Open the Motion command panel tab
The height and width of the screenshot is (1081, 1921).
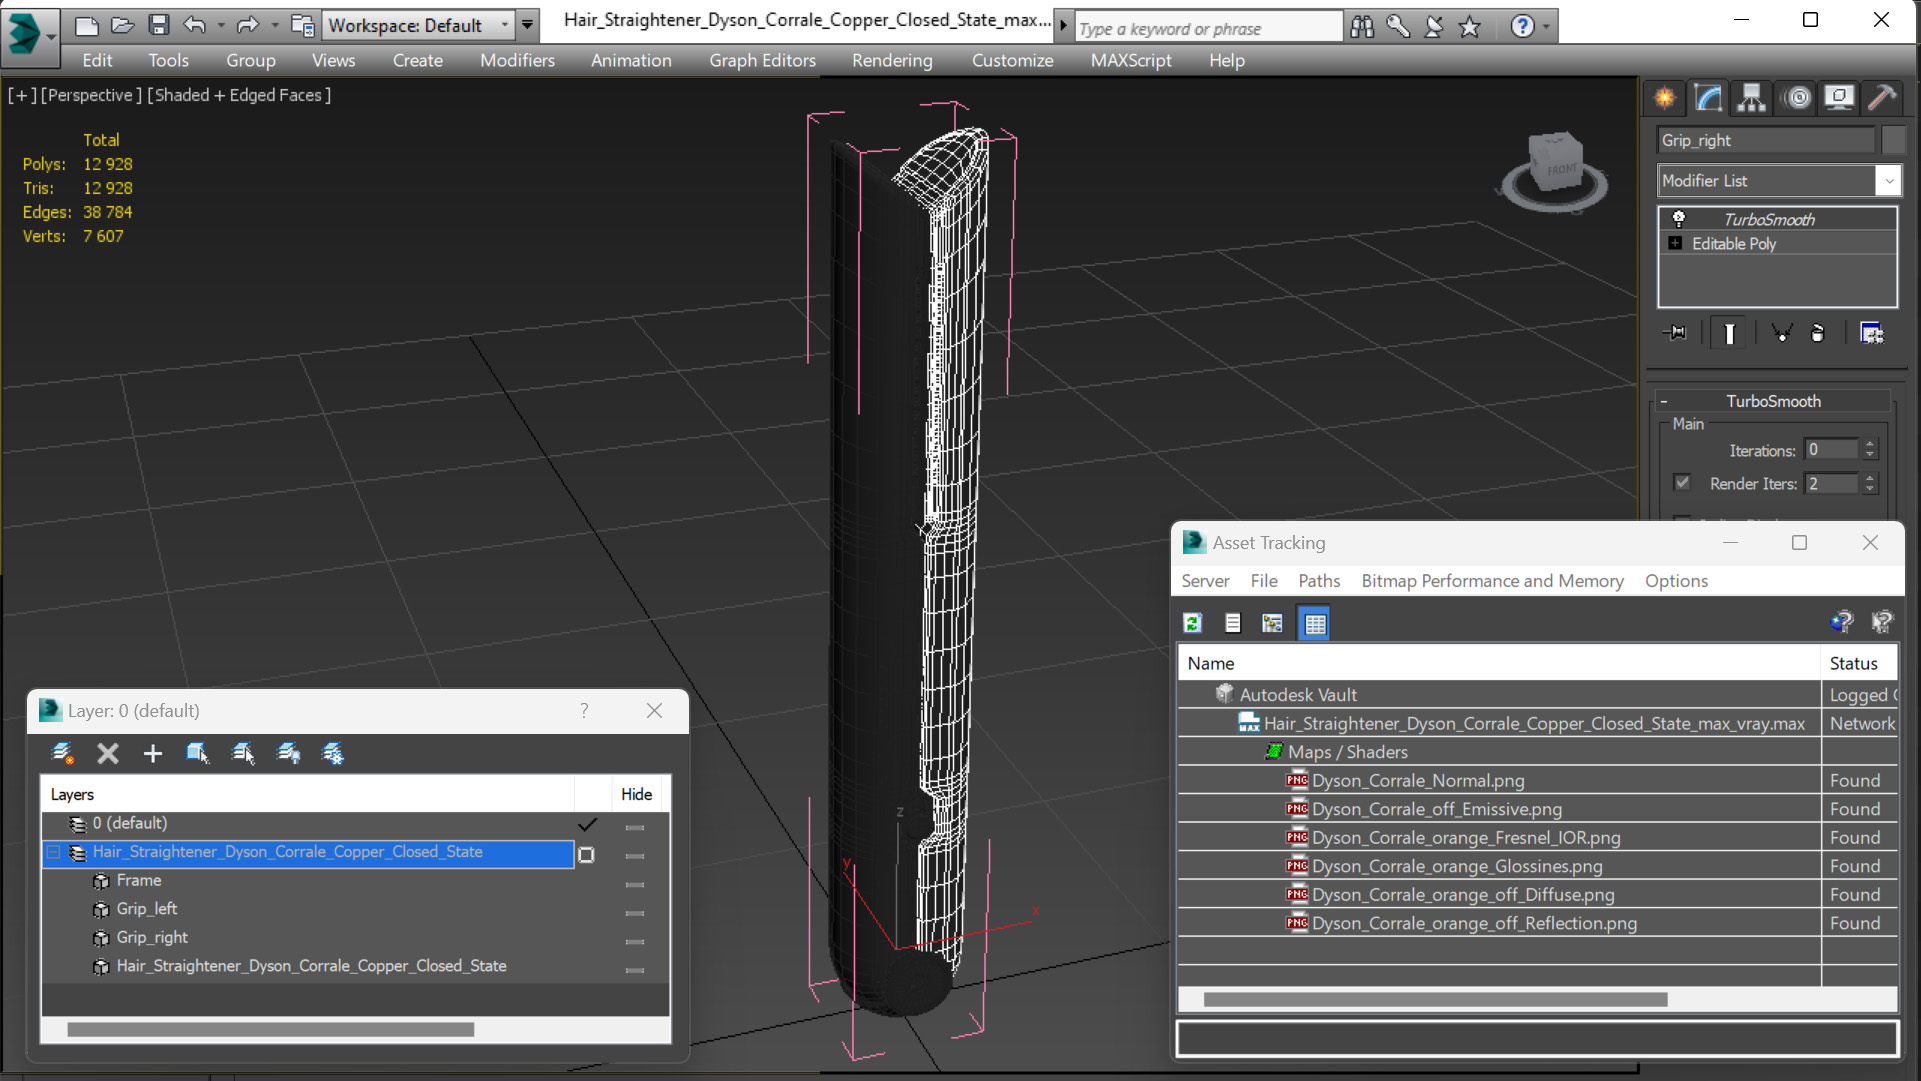click(1797, 98)
